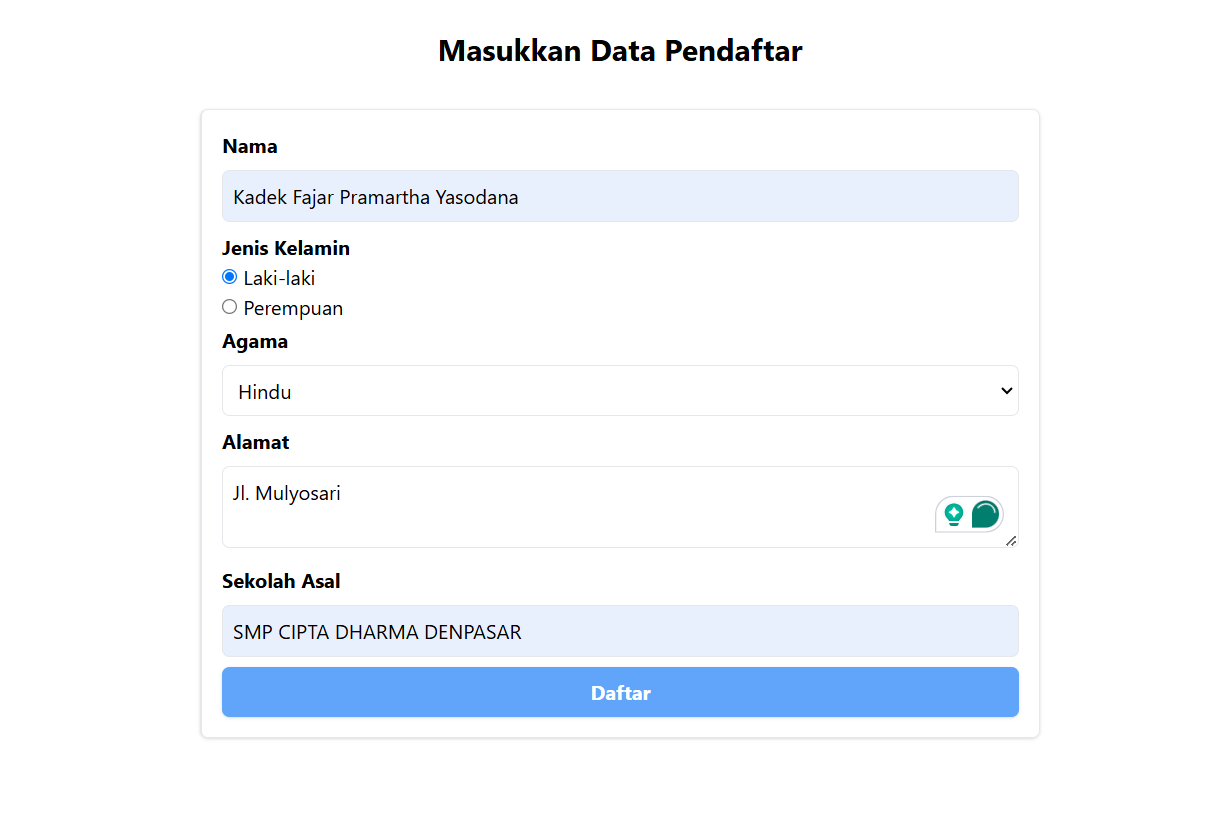Click the Agama field label
Screen dimensions: 1216x823
(x=255, y=342)
